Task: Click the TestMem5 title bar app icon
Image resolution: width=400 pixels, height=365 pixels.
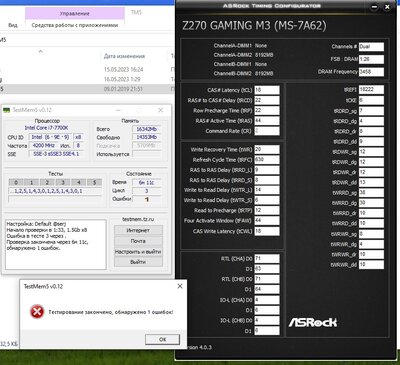Action: point(6,110)
